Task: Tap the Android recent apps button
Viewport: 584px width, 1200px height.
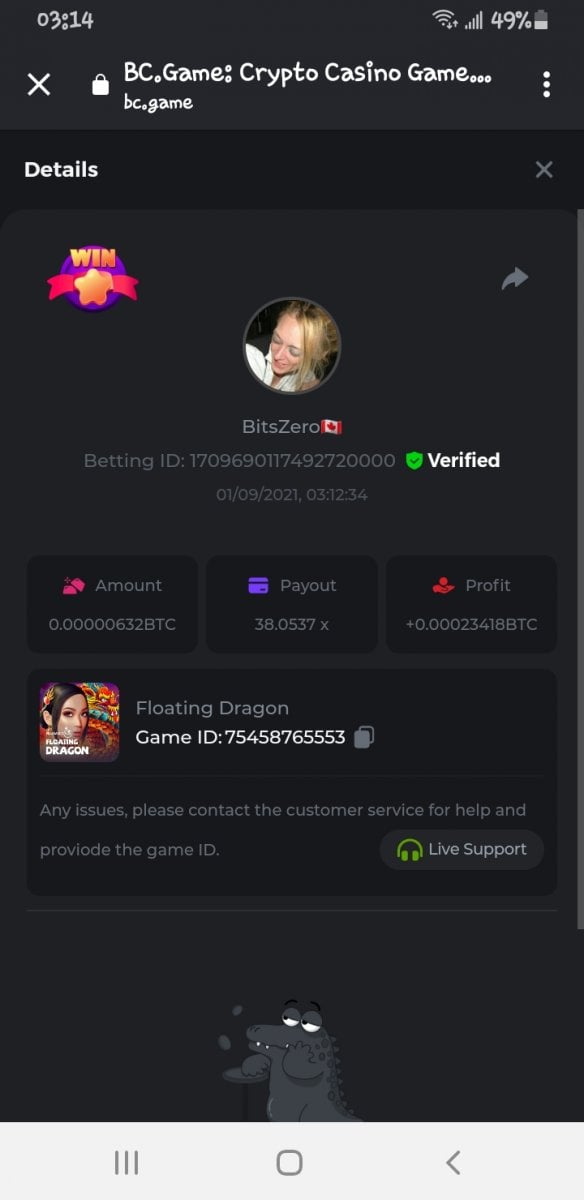Action: (126, 1162)
